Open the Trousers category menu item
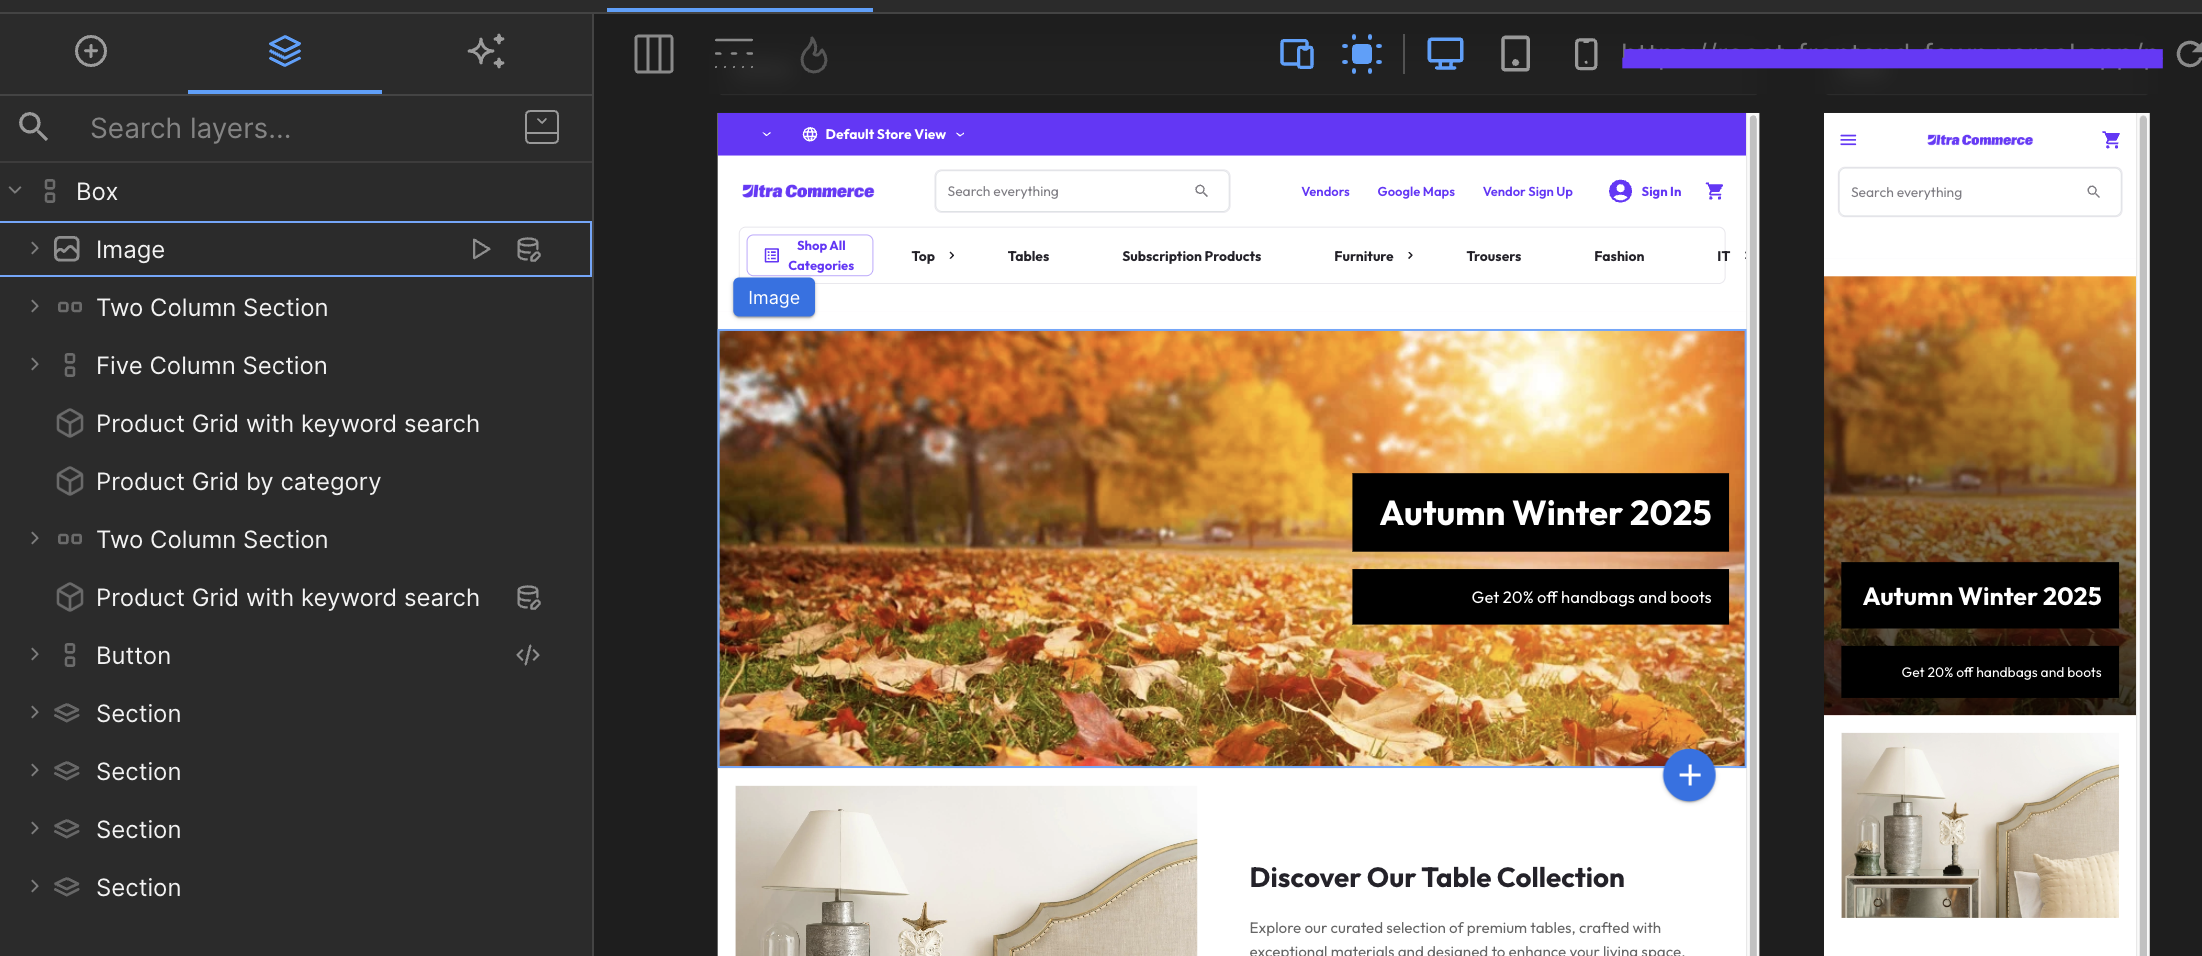Screen dimensions: 2202x956 1493,256
